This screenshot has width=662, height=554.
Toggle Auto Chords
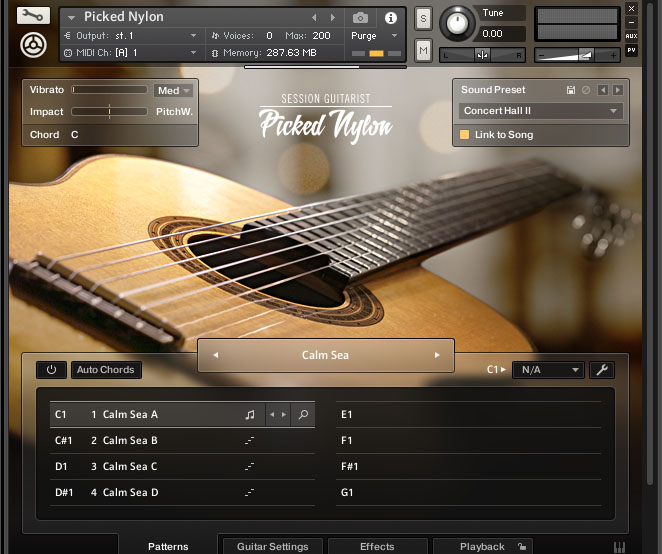coord(106,370)
